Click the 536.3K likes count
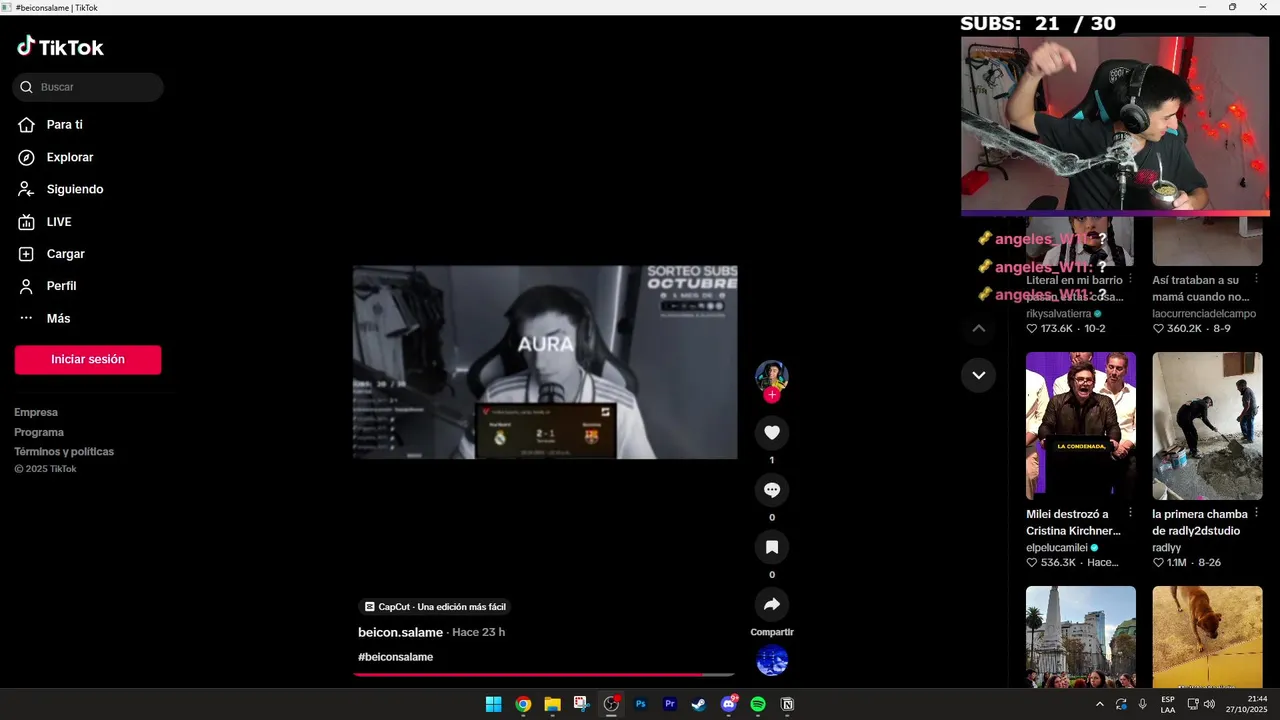The width and height of the screenshot is (1280, 720). [1058, 563]
